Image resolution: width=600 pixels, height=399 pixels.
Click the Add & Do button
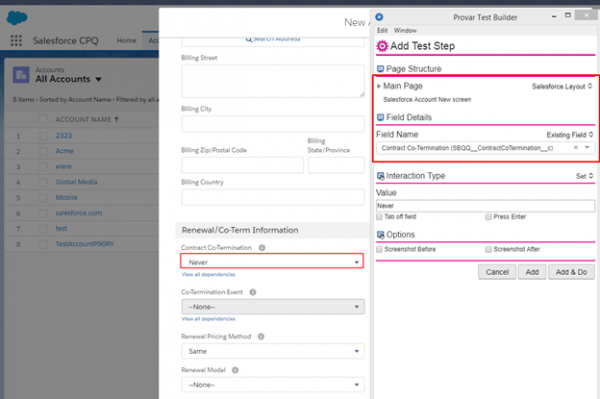pyautogui.click(x=571, y=272)
